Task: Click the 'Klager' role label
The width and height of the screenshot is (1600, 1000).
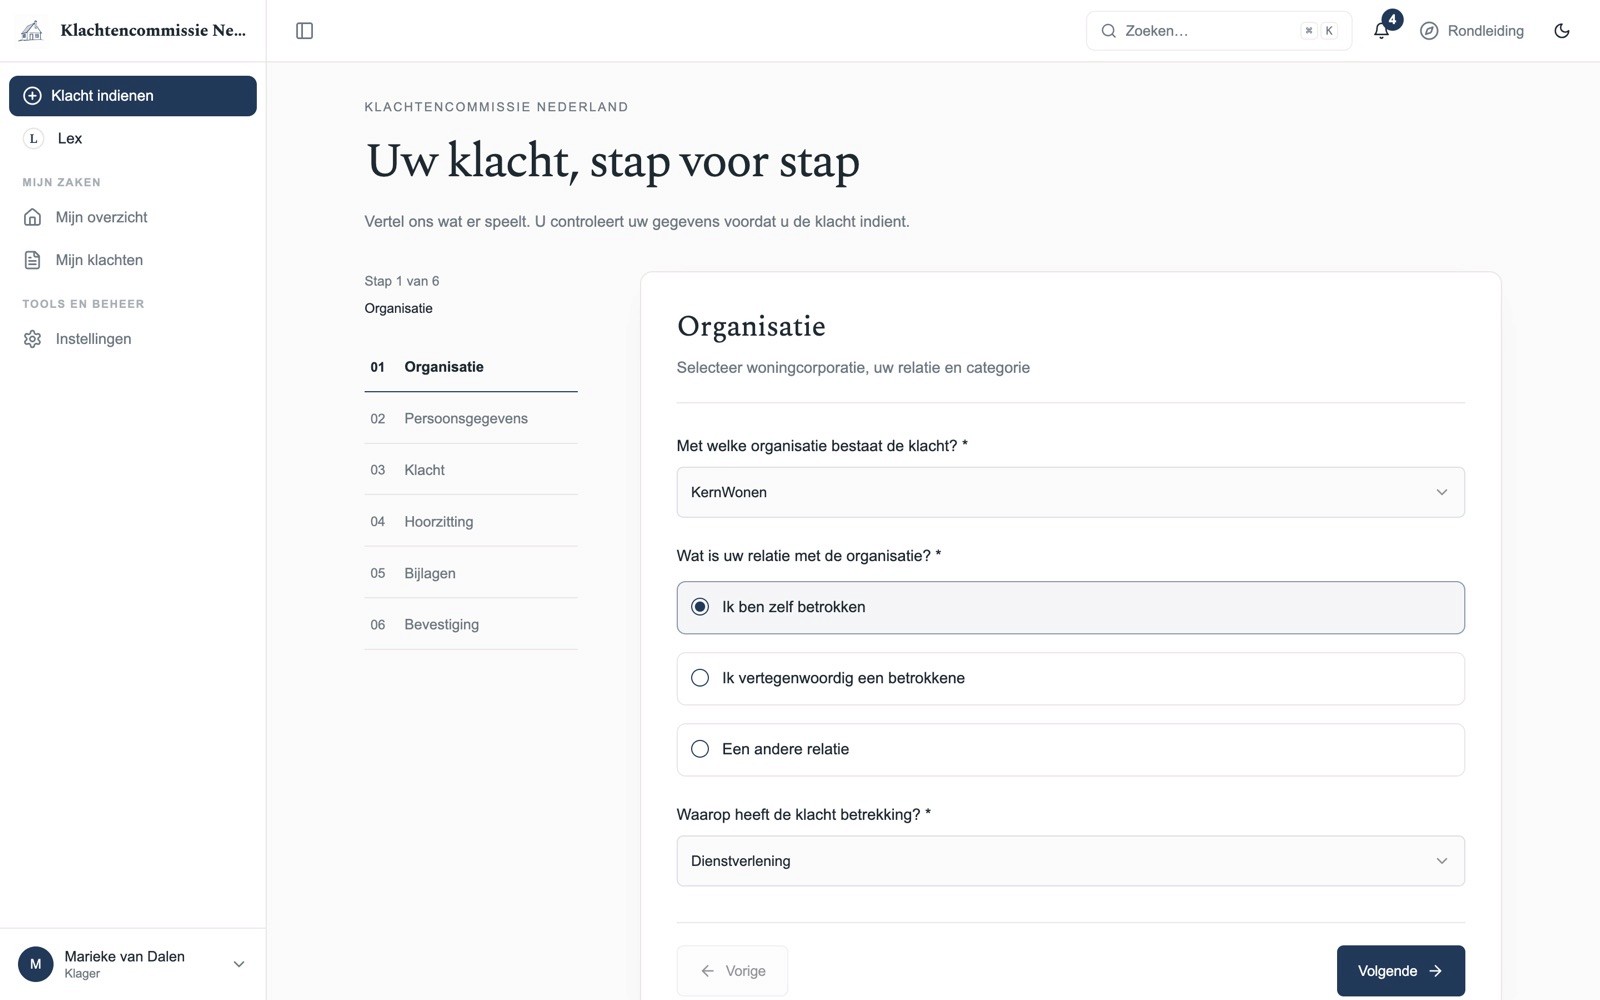Action: pyautogui.click(x=82, y=974)
